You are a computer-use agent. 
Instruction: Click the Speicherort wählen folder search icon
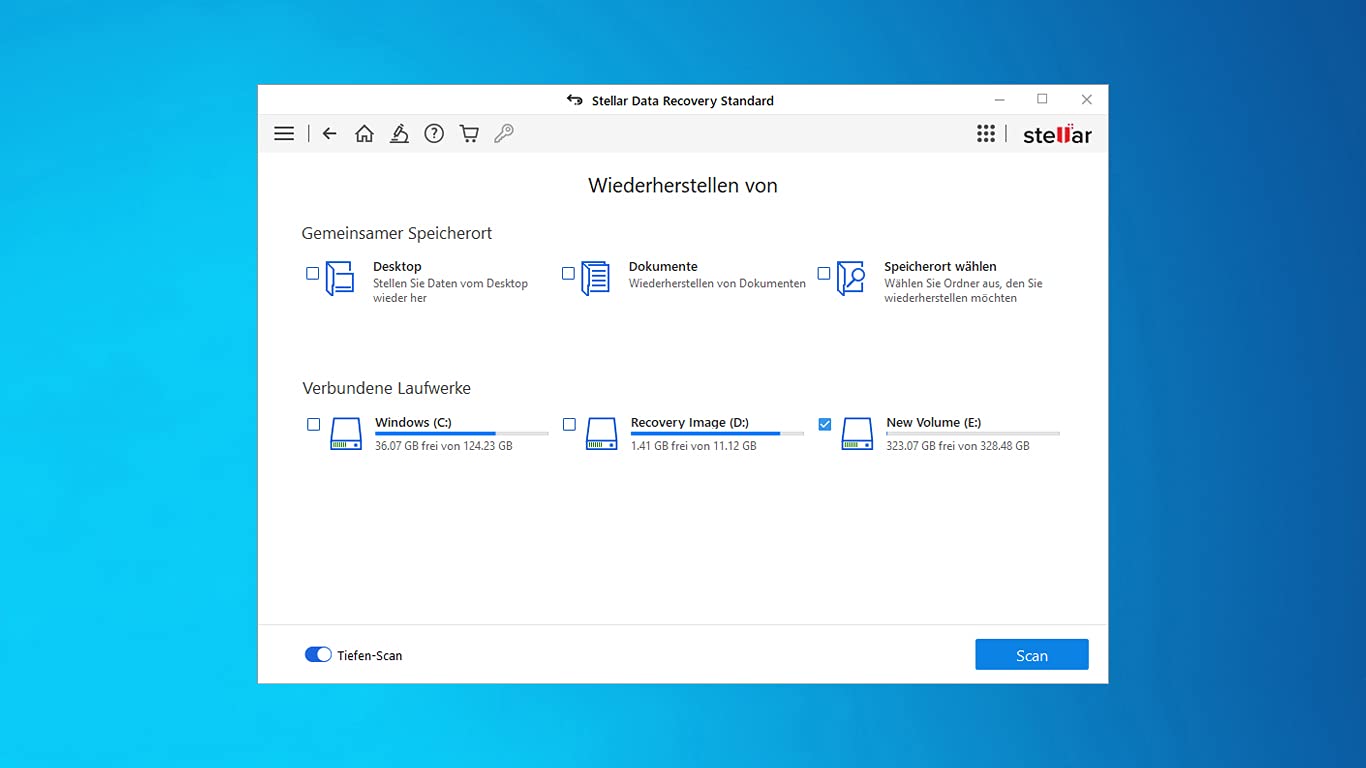point(851,278)
